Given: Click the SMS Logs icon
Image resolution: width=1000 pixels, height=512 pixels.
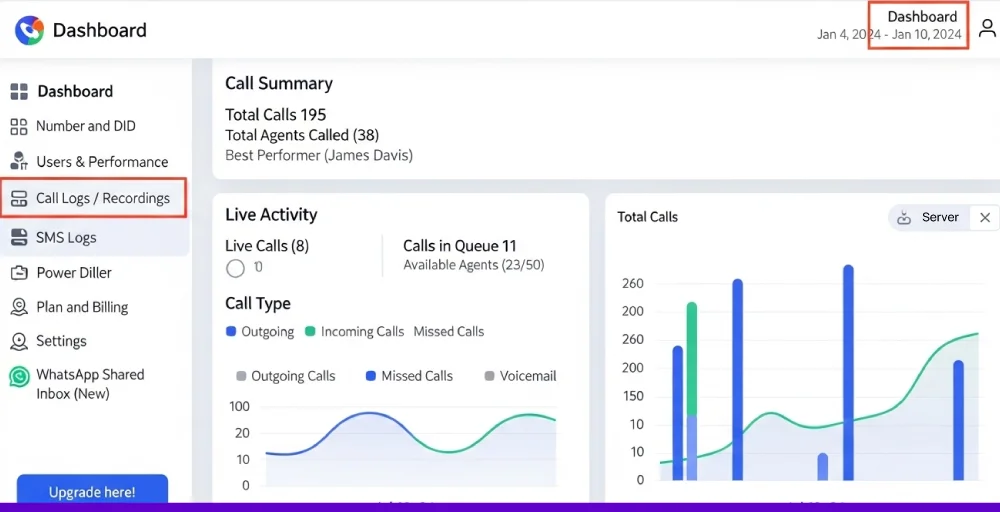Looking at the screenshot, I should pyautogui.click(x=19, y=237).
